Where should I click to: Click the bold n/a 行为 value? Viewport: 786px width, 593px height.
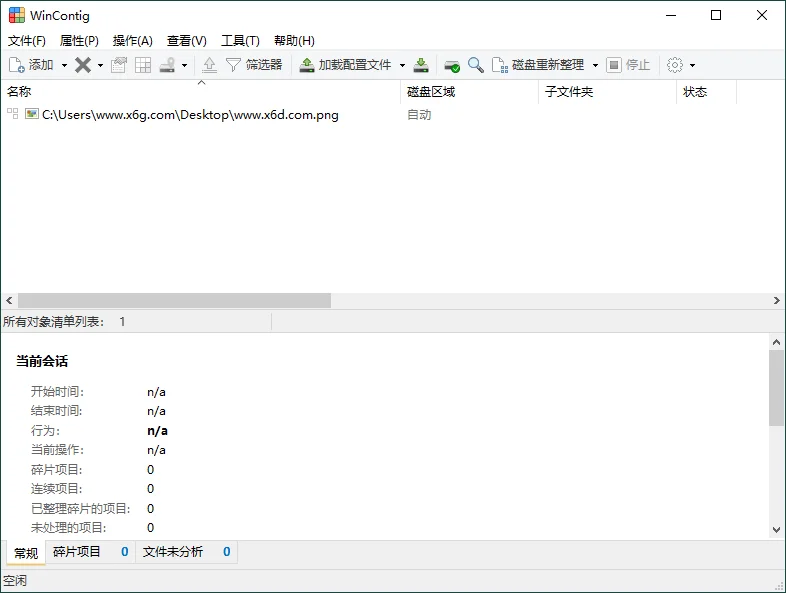157,431
